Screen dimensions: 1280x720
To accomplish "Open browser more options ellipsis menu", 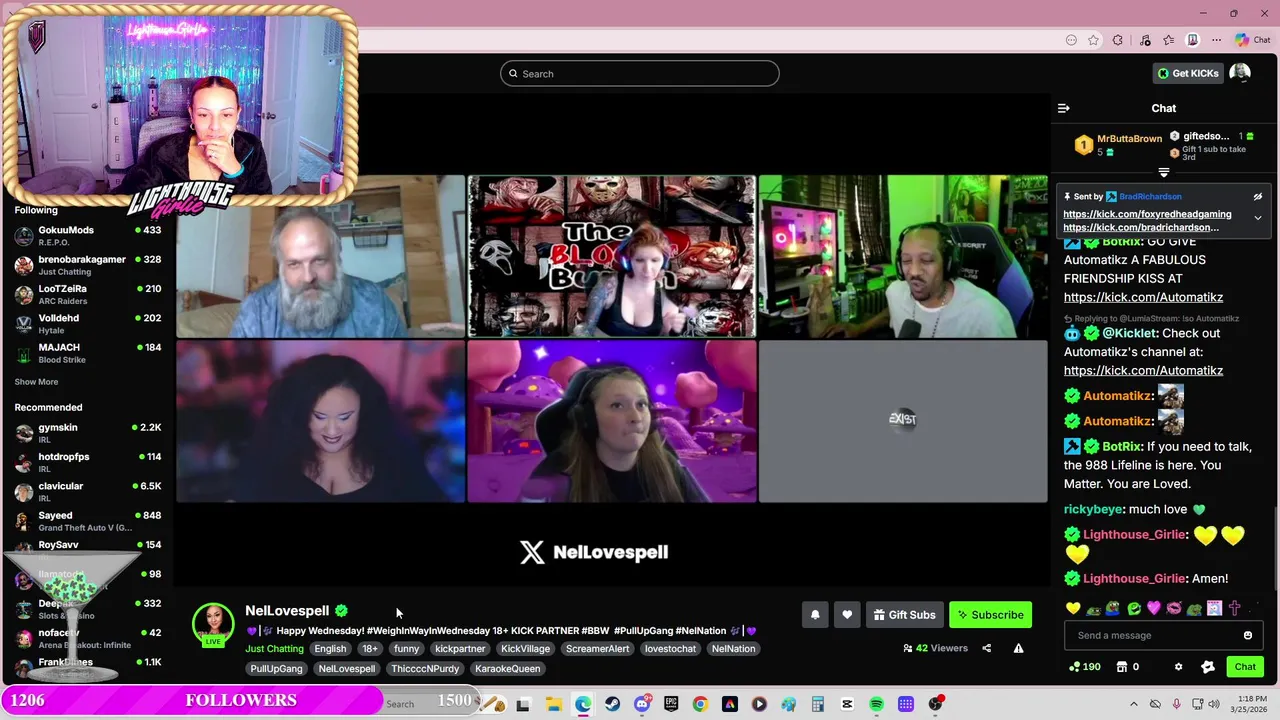I will (x=1216, y=40).
